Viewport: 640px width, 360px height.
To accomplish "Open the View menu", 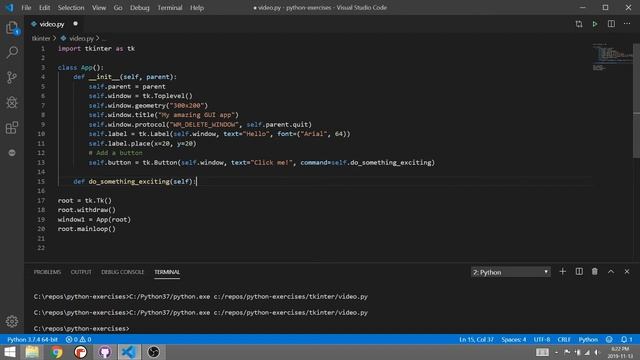I will 99,8.
